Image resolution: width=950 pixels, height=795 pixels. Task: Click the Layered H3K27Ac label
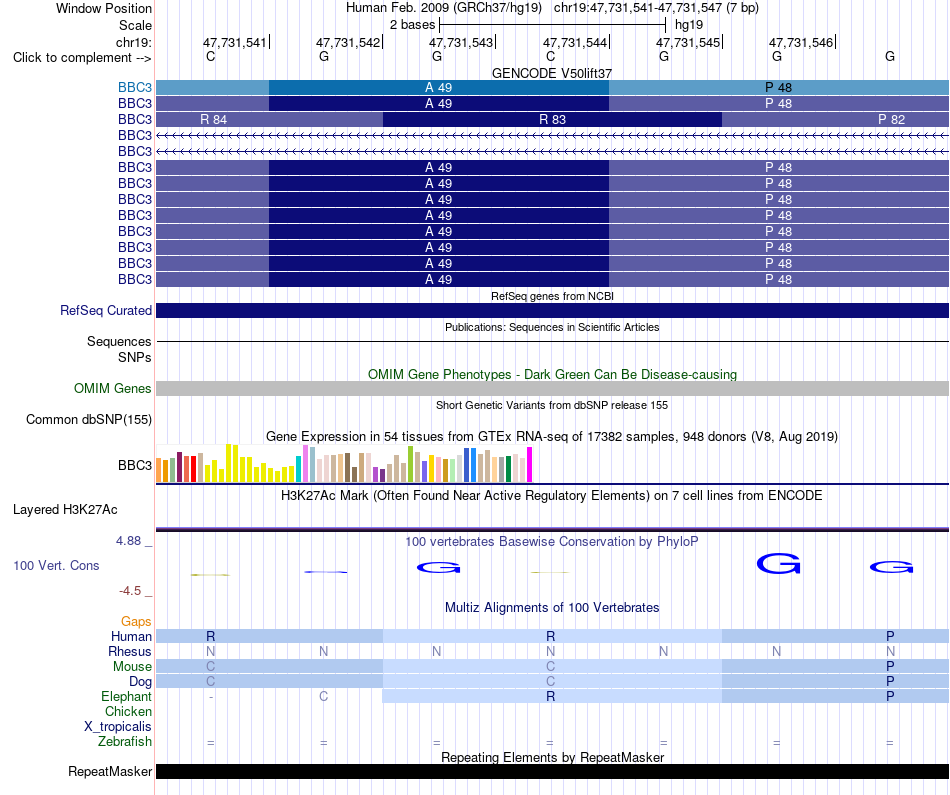pos(65,510)
